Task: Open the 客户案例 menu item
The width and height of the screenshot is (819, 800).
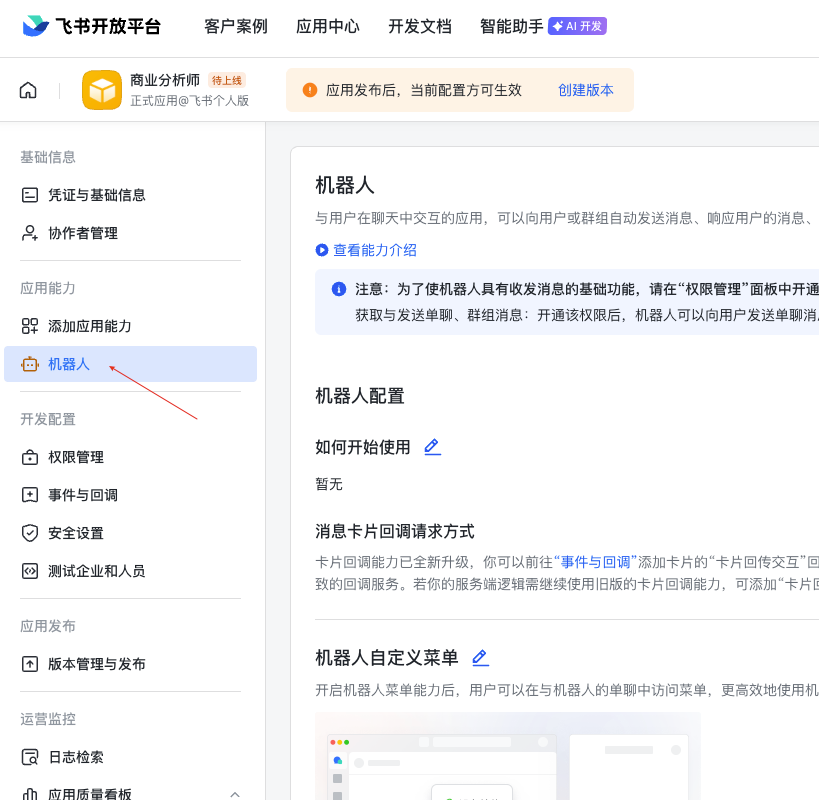Action: 236,26
